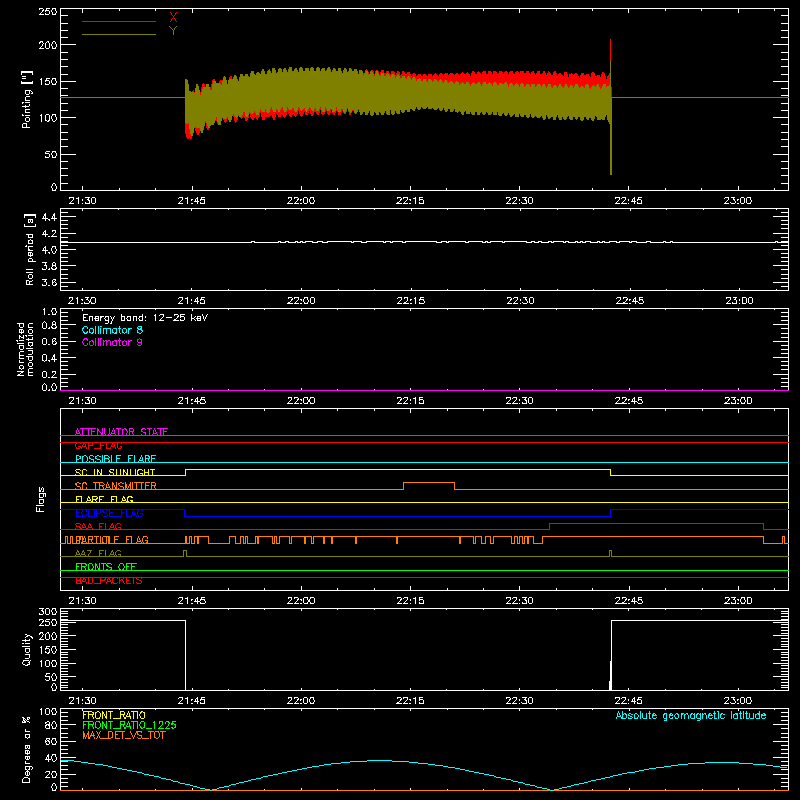The image size is (800, 800).
Task: Click the 1.0 tick on modulation axis
Action: (x=49, y=311)
